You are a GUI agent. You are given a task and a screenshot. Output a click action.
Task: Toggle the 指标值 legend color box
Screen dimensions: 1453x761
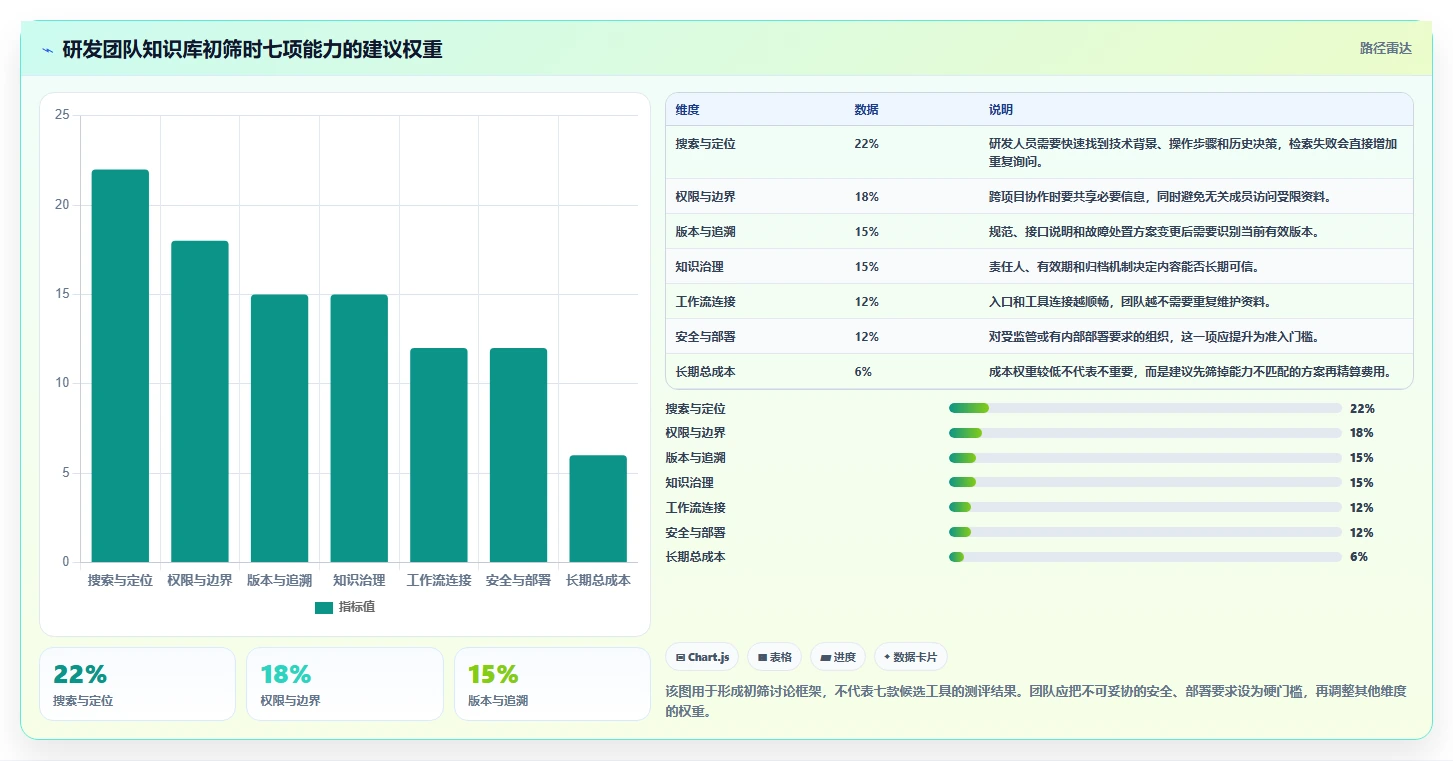(x=324, y=607)
